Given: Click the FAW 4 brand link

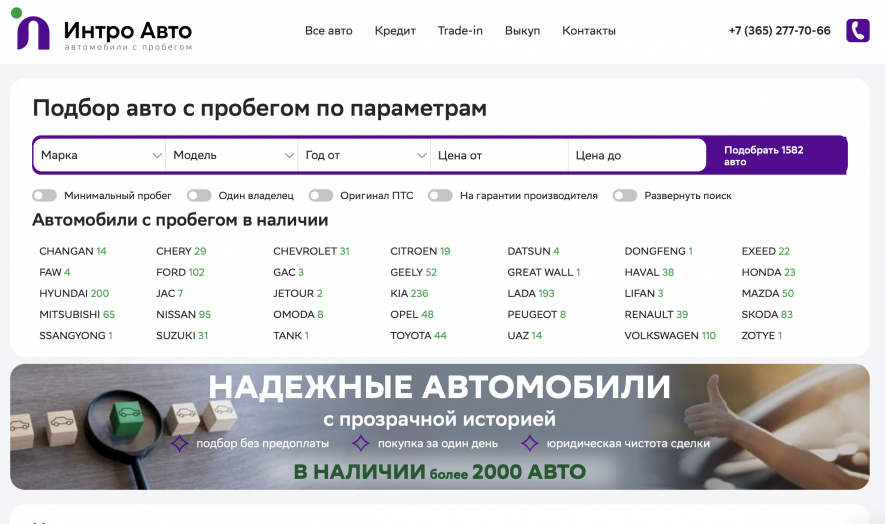Looking at the screenshot, I should tap(55, 272).
